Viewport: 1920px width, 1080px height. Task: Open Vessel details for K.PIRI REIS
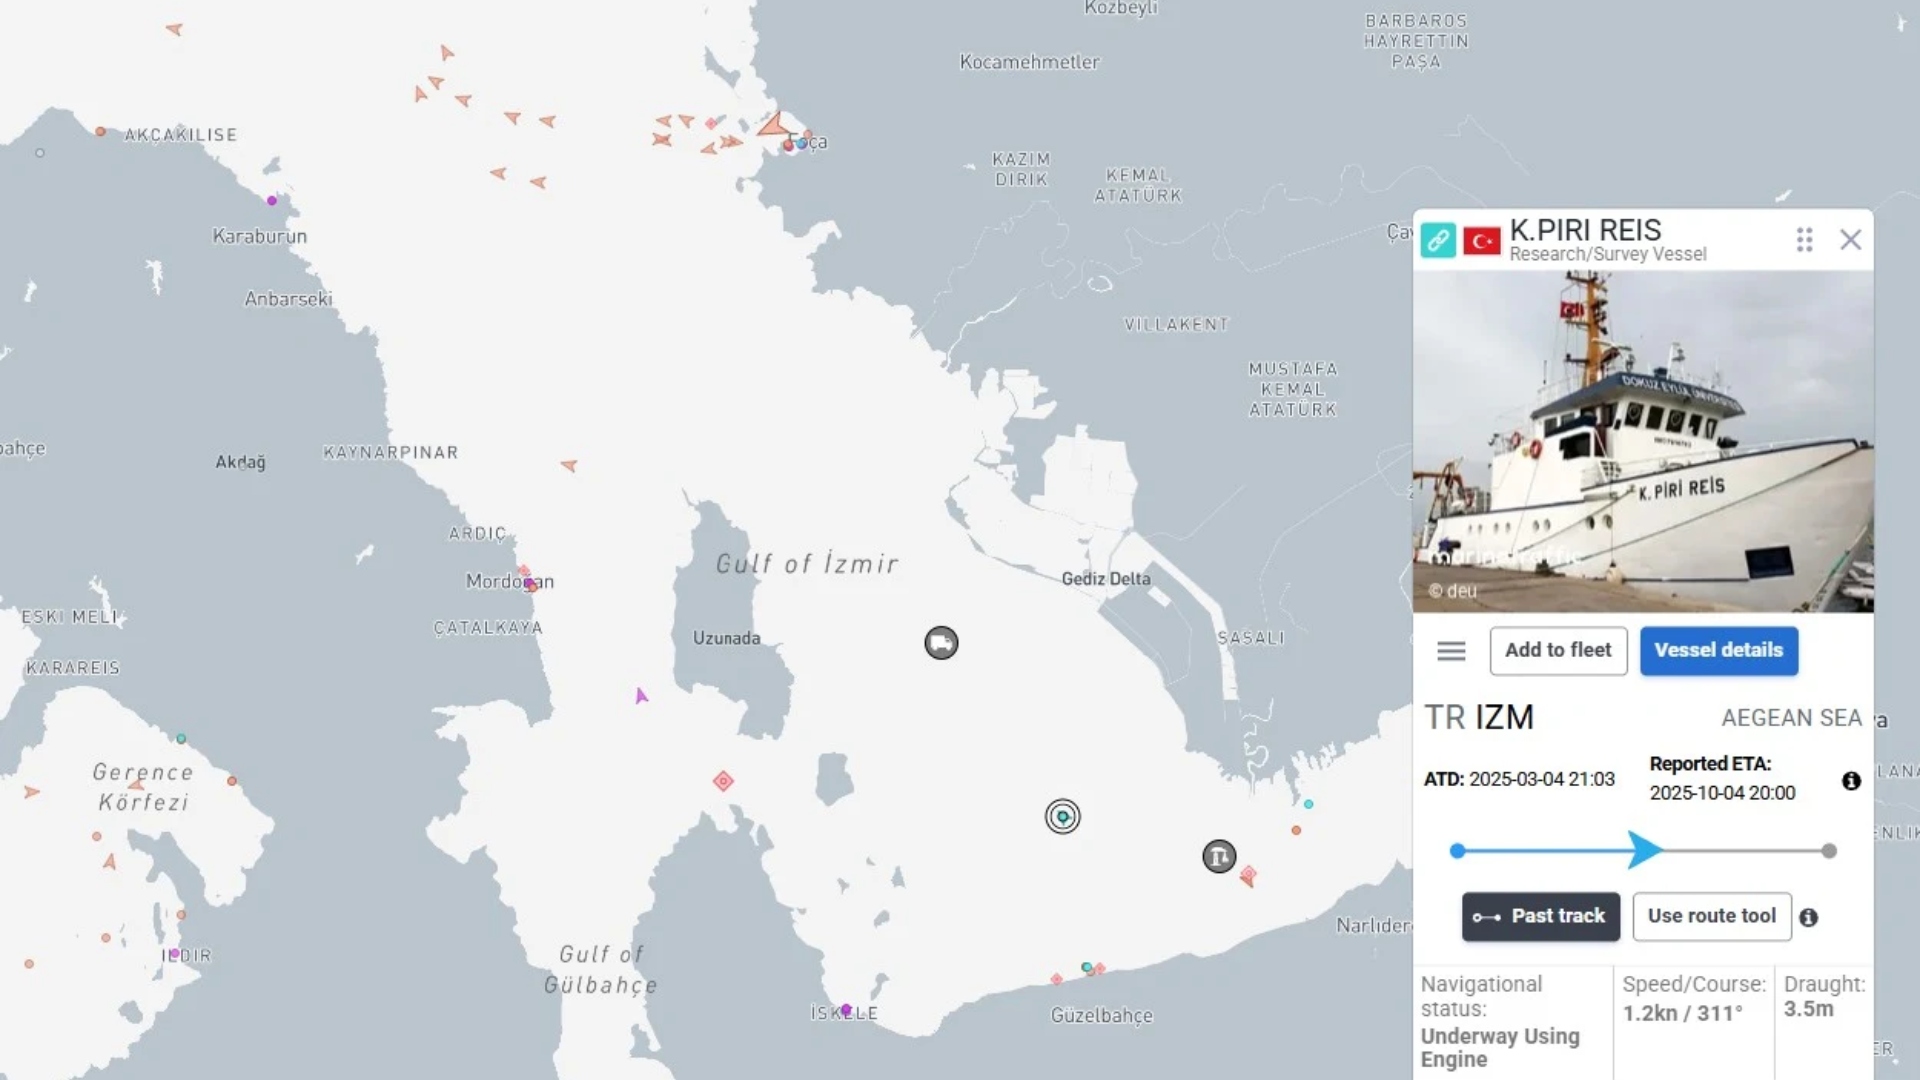coord(1718,651)
